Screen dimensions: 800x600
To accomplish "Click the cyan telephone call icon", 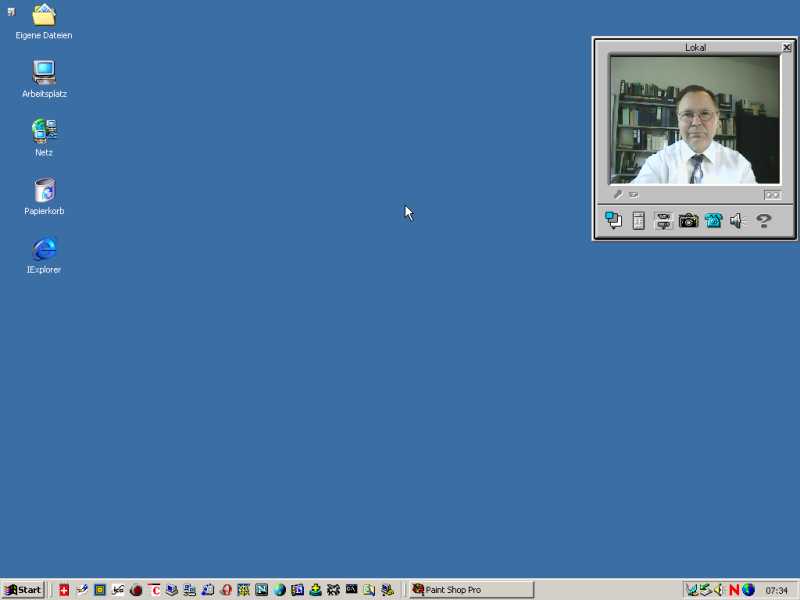I will tap(713, 220).
